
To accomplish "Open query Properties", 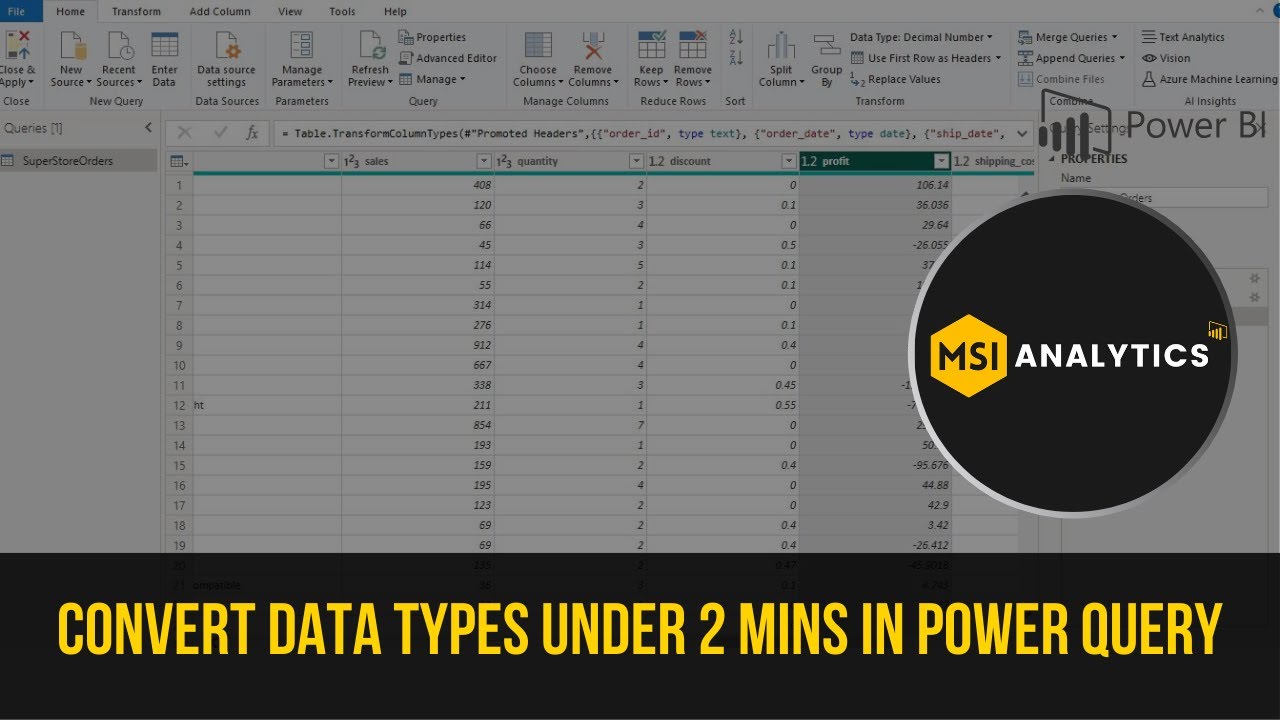I will click(x=433, y=37).
